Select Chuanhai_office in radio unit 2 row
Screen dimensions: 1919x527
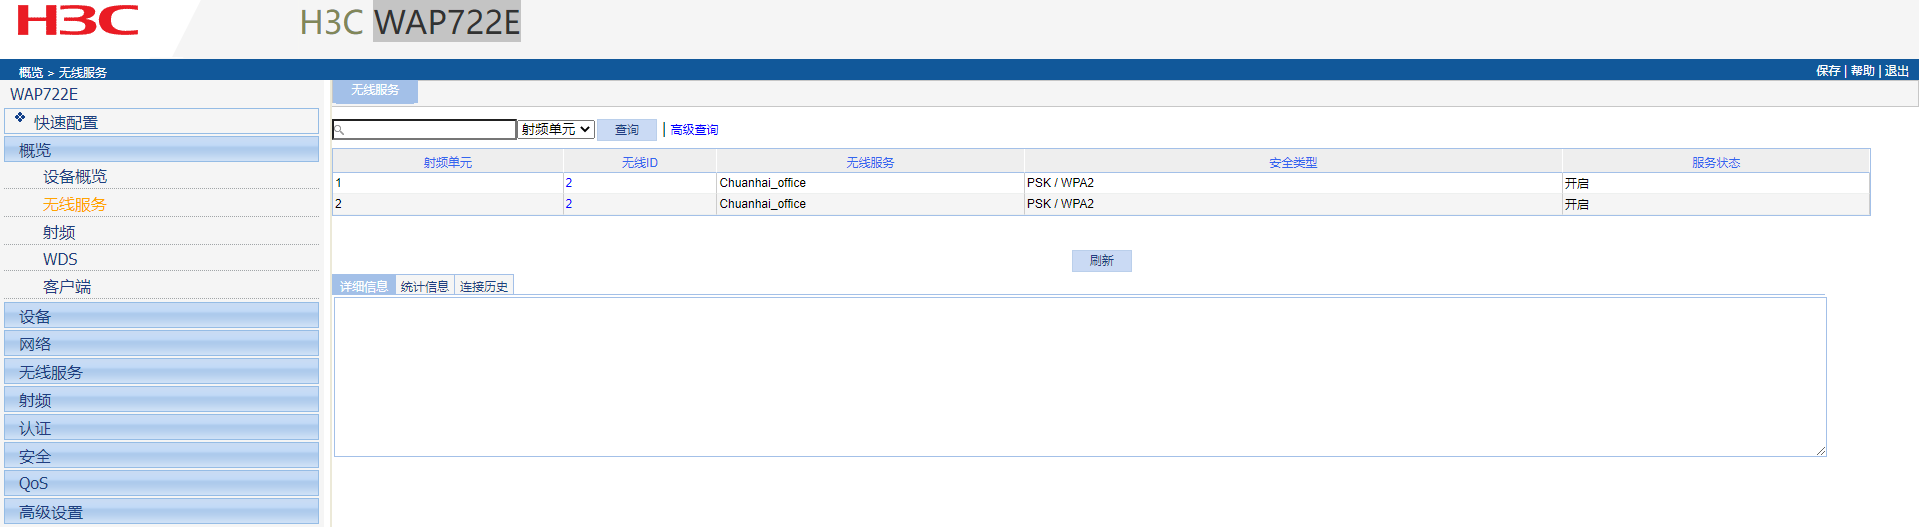point(763,204)
